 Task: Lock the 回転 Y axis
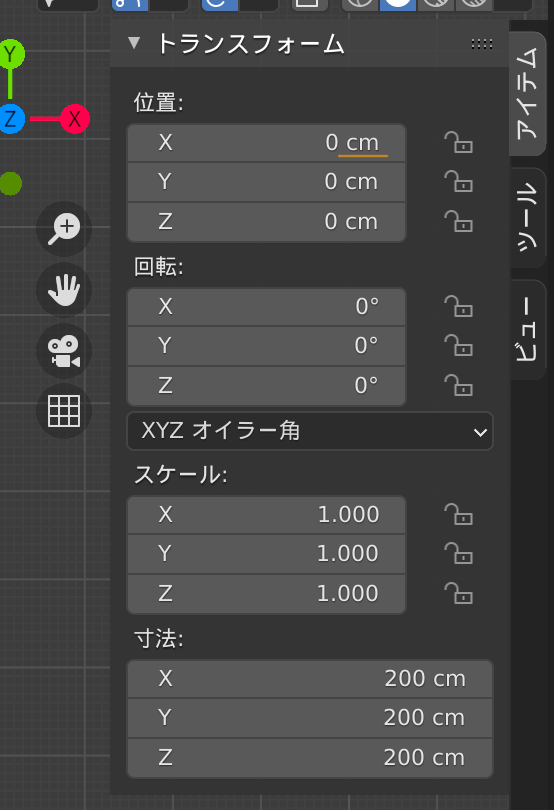(458, 346)
